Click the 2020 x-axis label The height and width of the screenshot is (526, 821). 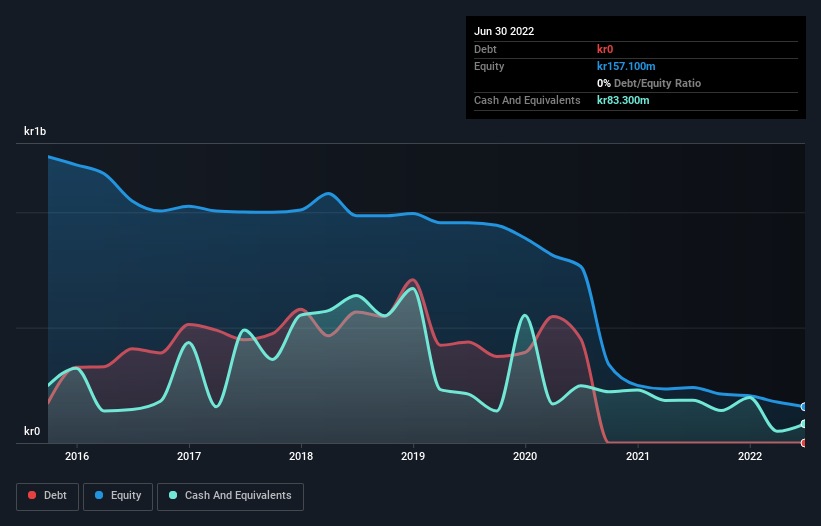tap(525, 456)
